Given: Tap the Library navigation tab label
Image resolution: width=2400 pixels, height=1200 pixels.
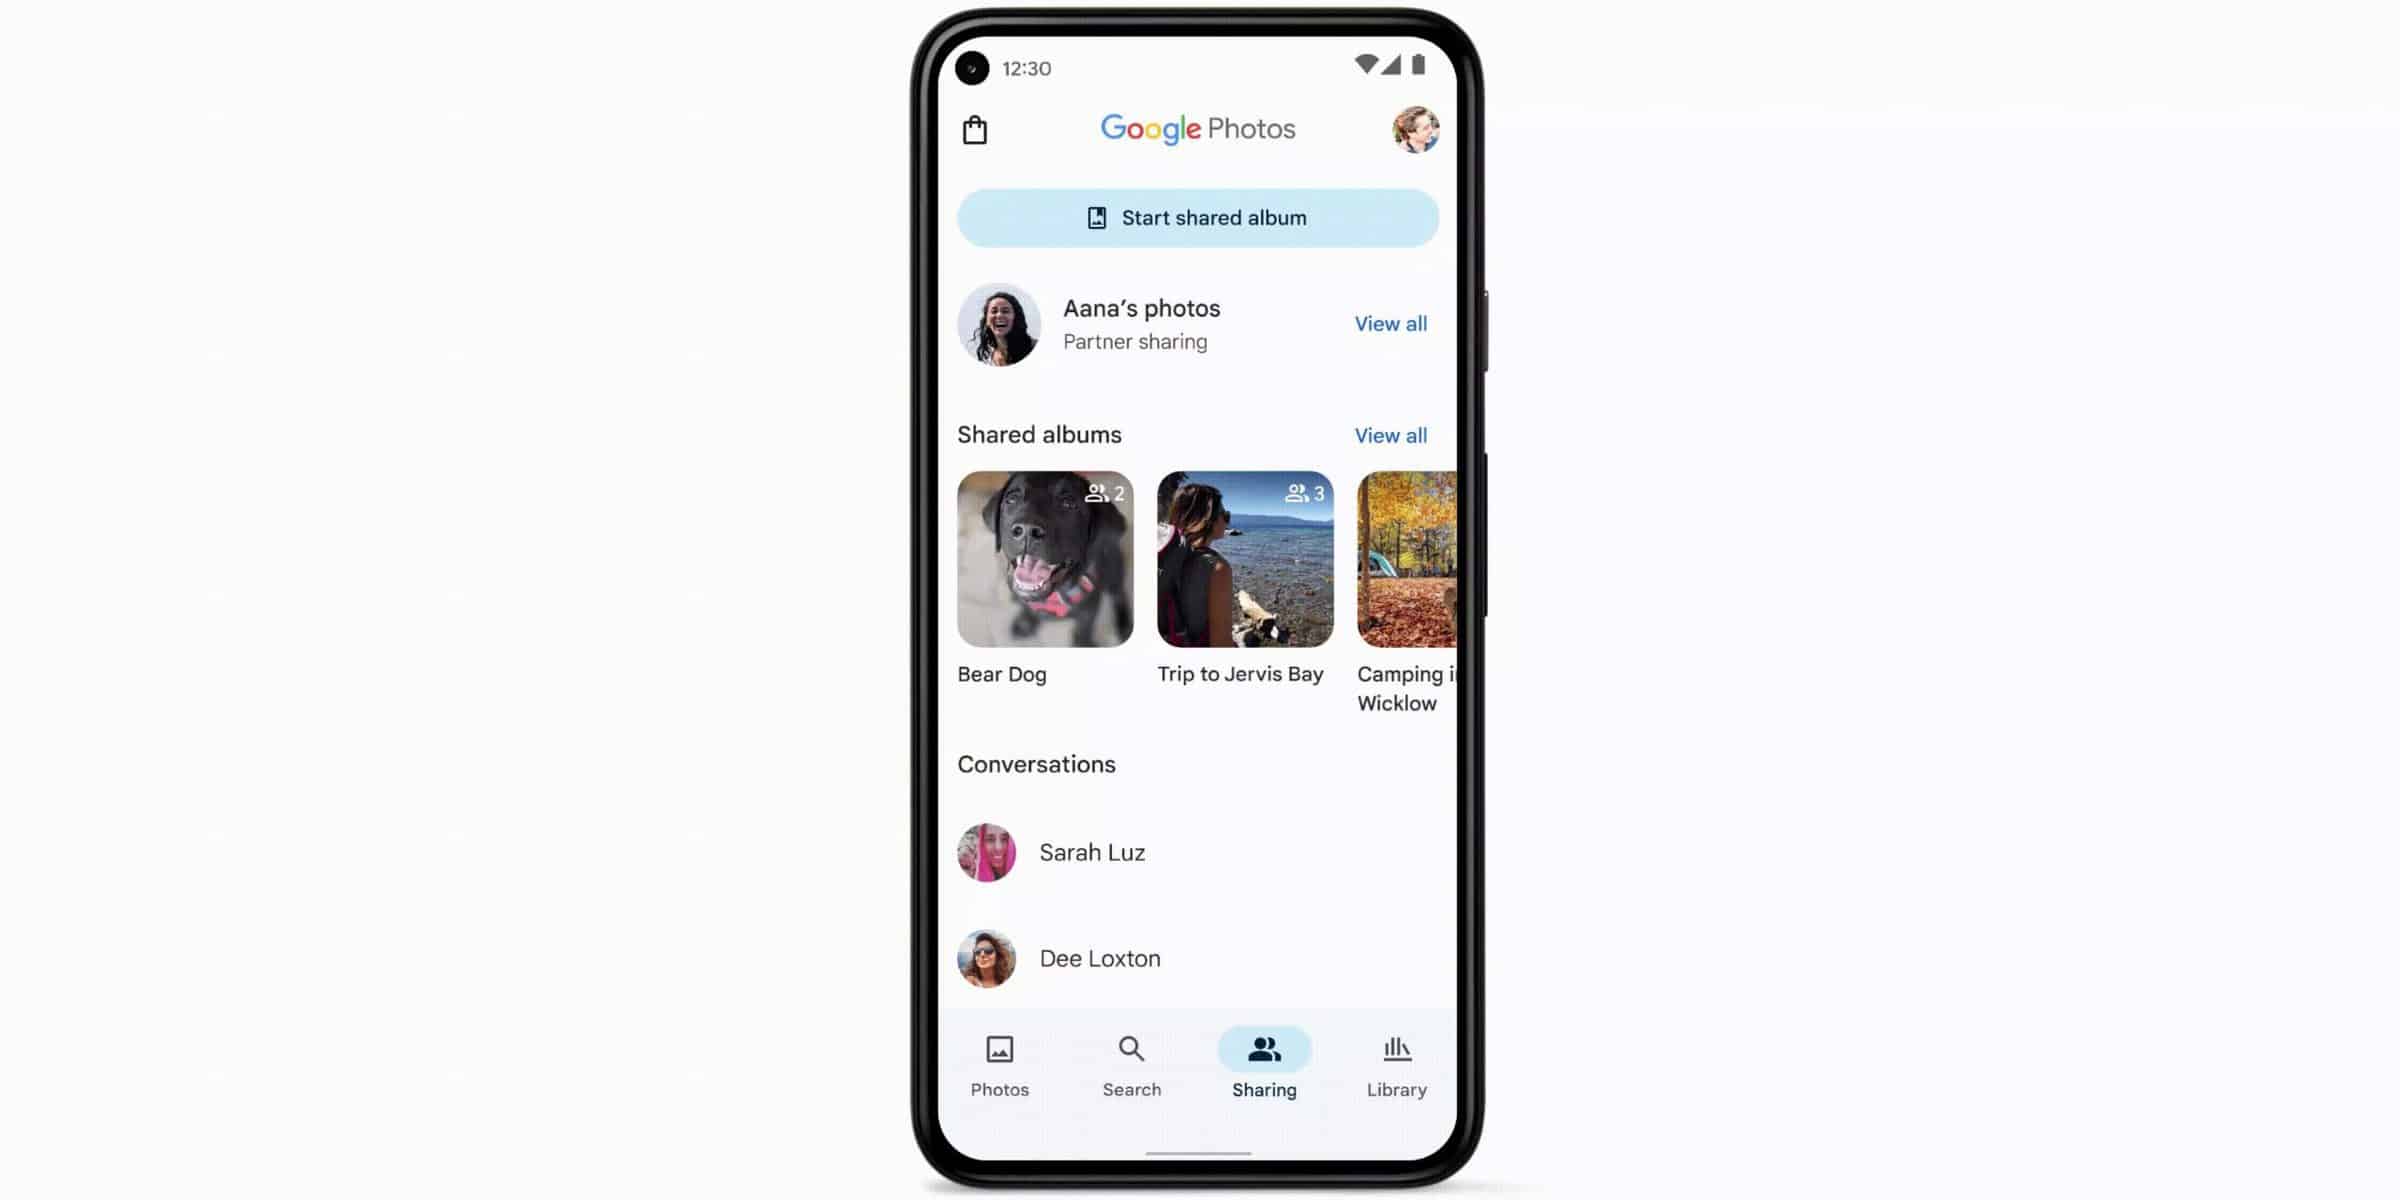Looking at the screenshot, I should [x=1396, y=1088].
